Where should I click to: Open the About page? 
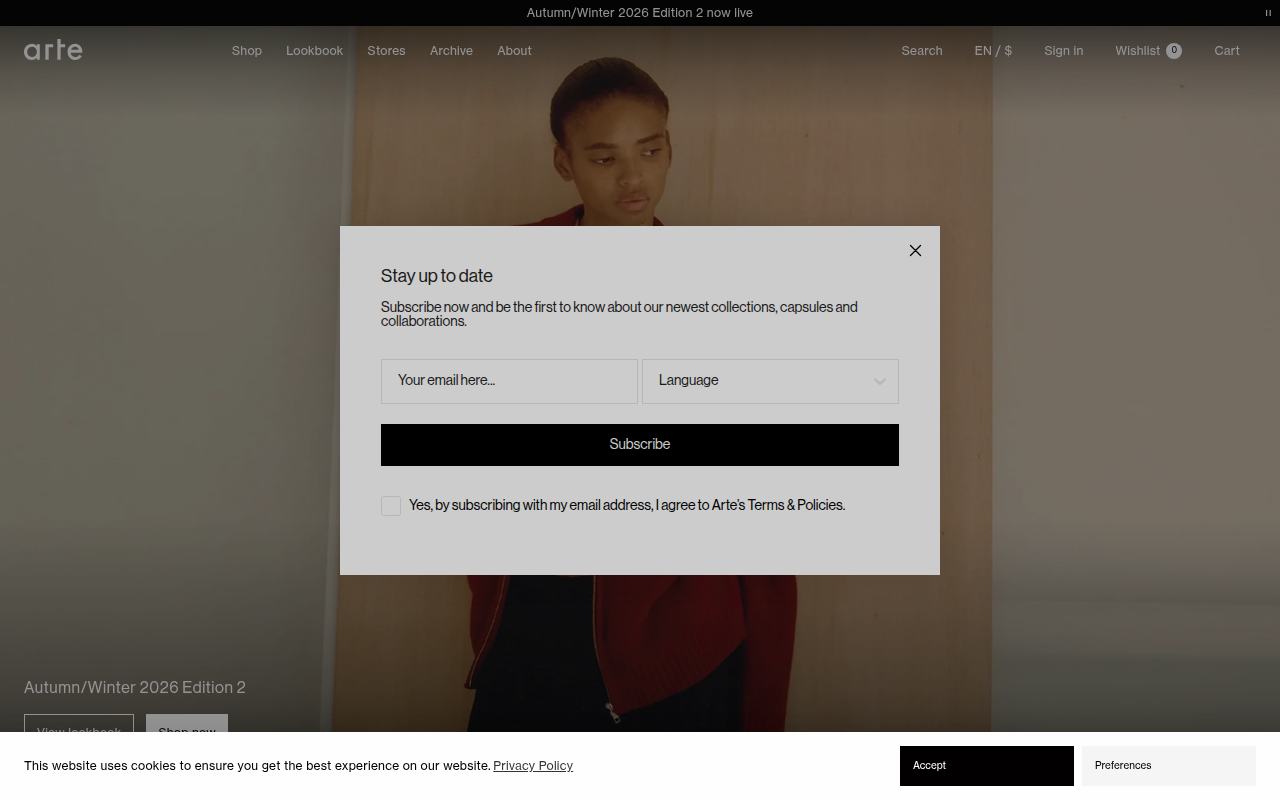click(514, 51)
